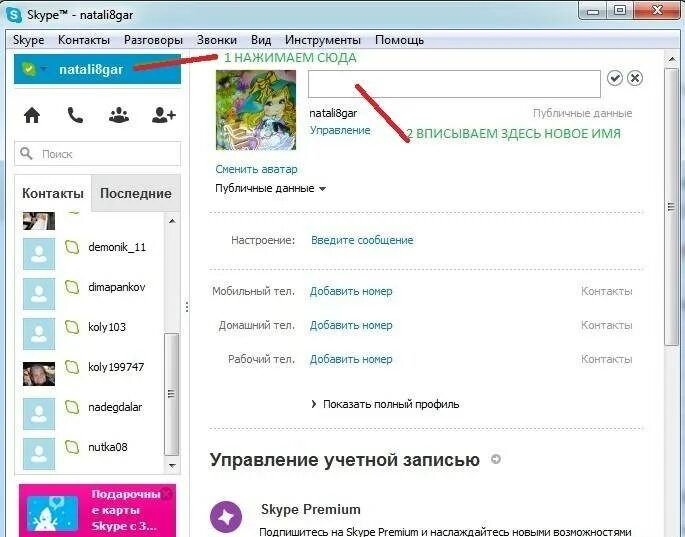Open the call phones dial icon
Screen dimensions: 685x537
coord(75,115)
